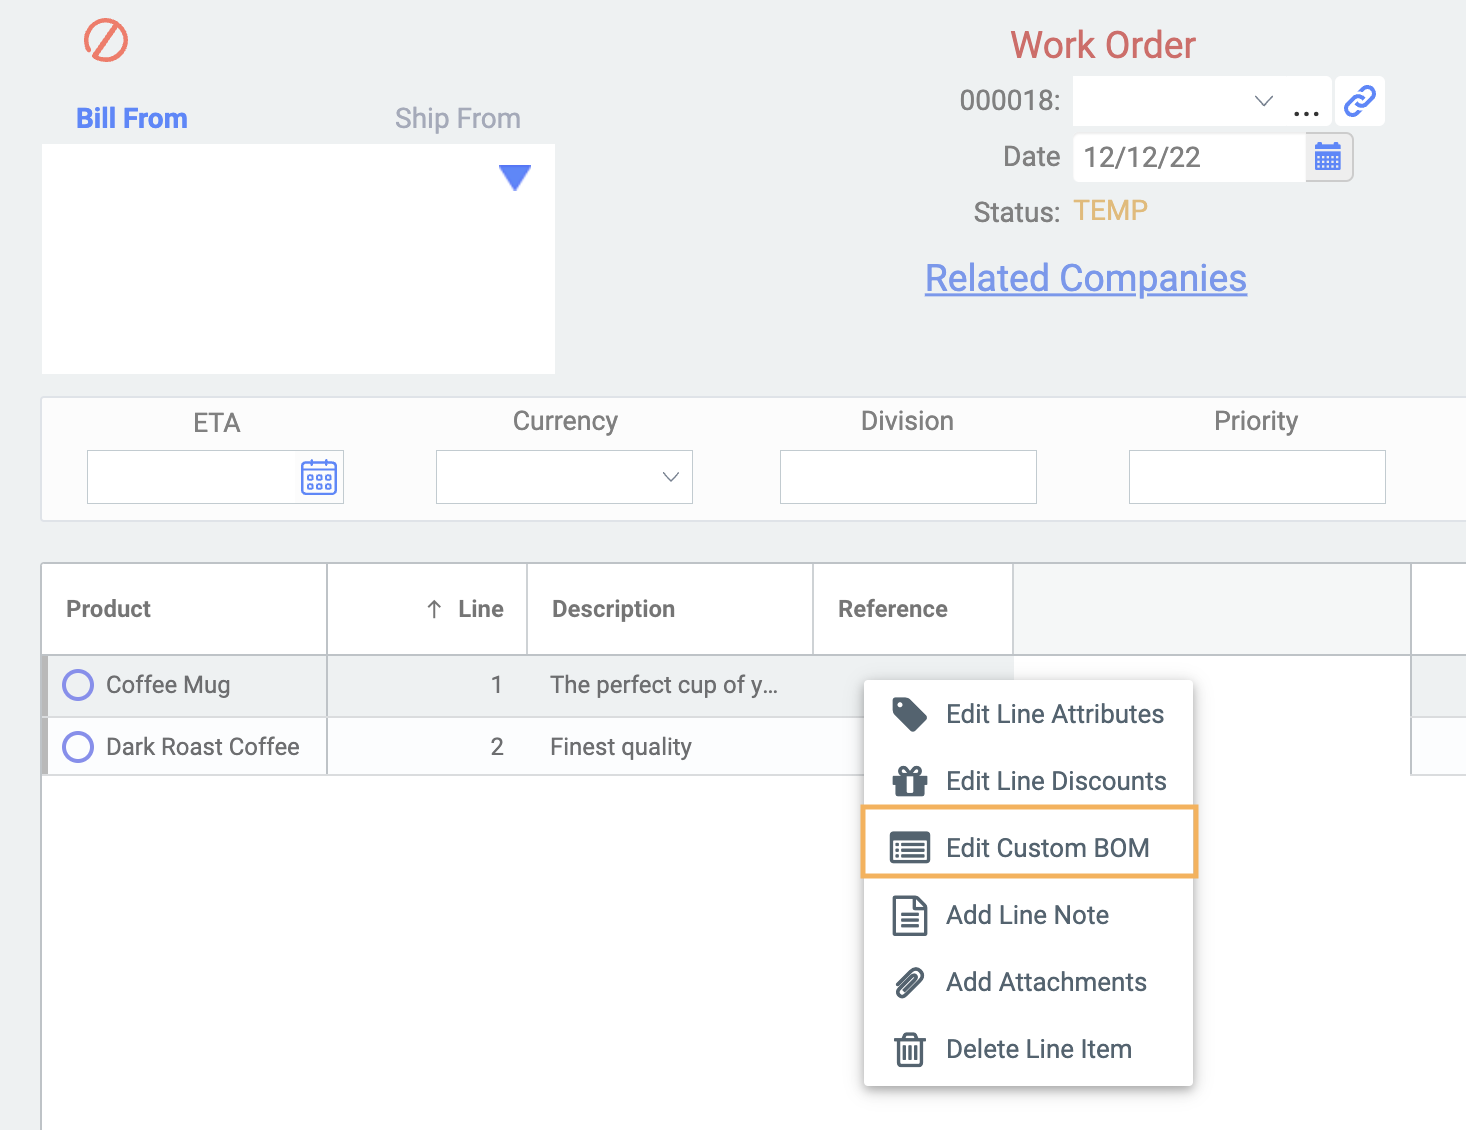Click the Description column header

click(670, 609)
